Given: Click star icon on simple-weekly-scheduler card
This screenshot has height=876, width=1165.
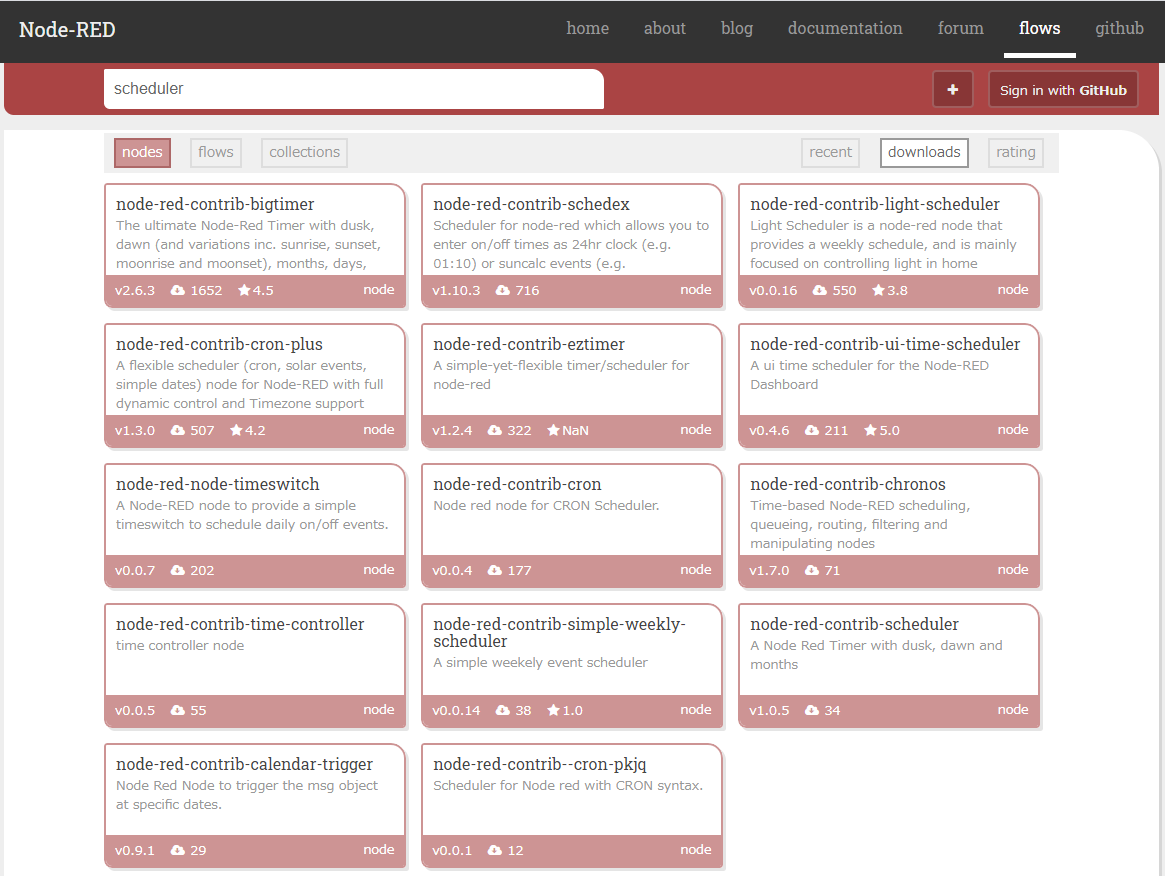Looking at the screenshot, I should tap(554, 710).
